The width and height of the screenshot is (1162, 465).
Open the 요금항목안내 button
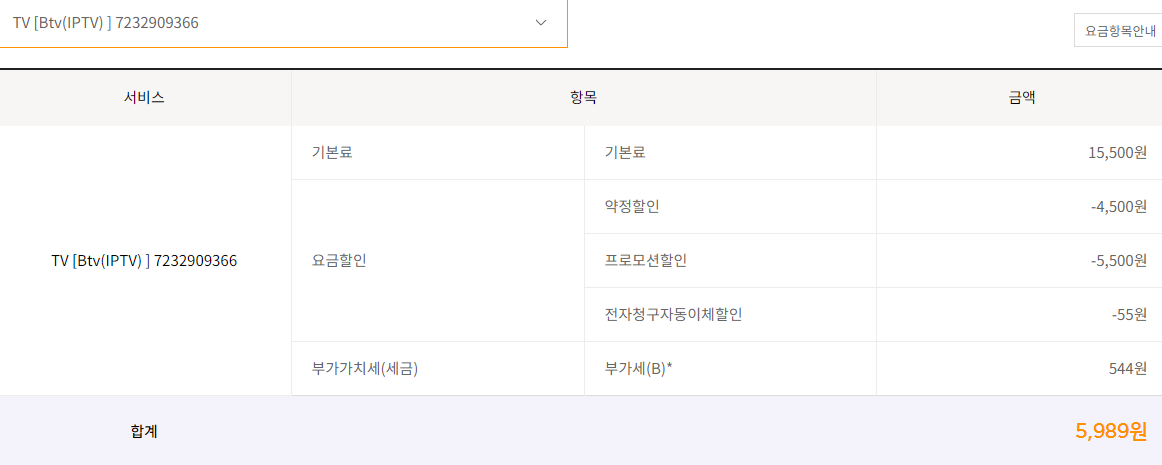point(1118,30)
